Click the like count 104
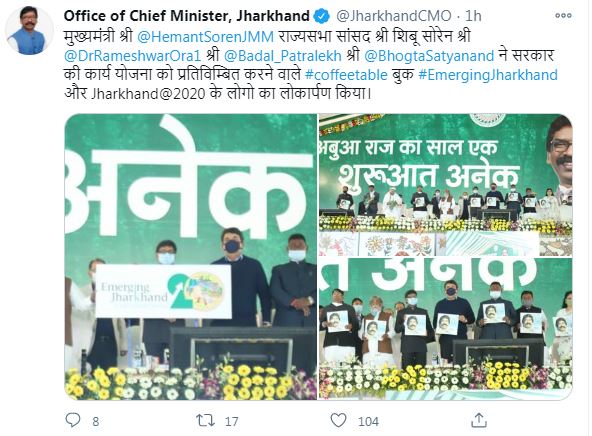The image size is (592, 436). (x=368, y=421)
